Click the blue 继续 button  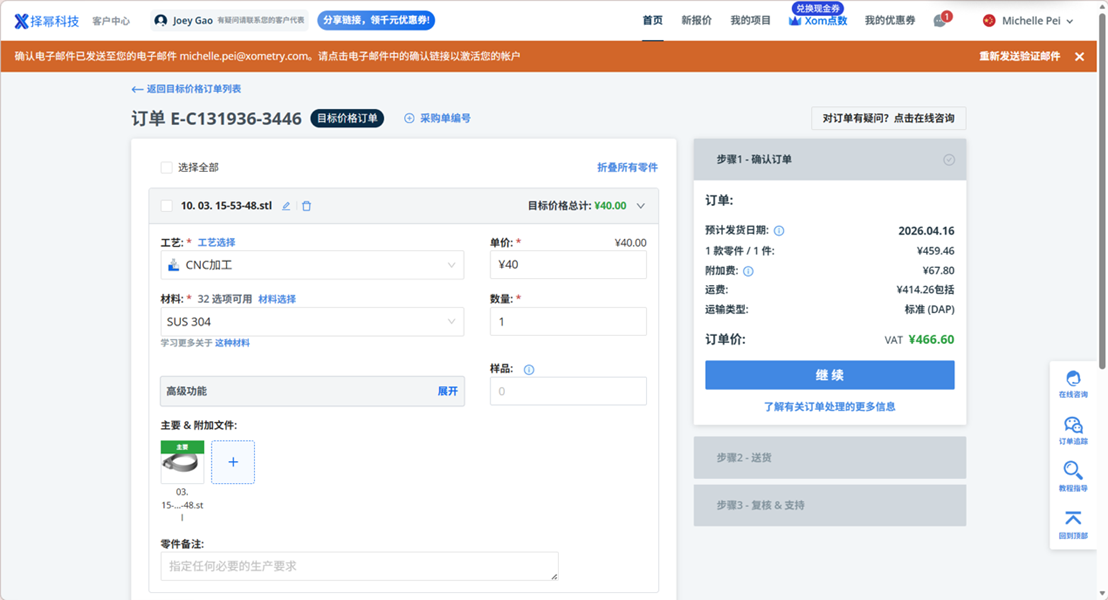click(829, 375)
